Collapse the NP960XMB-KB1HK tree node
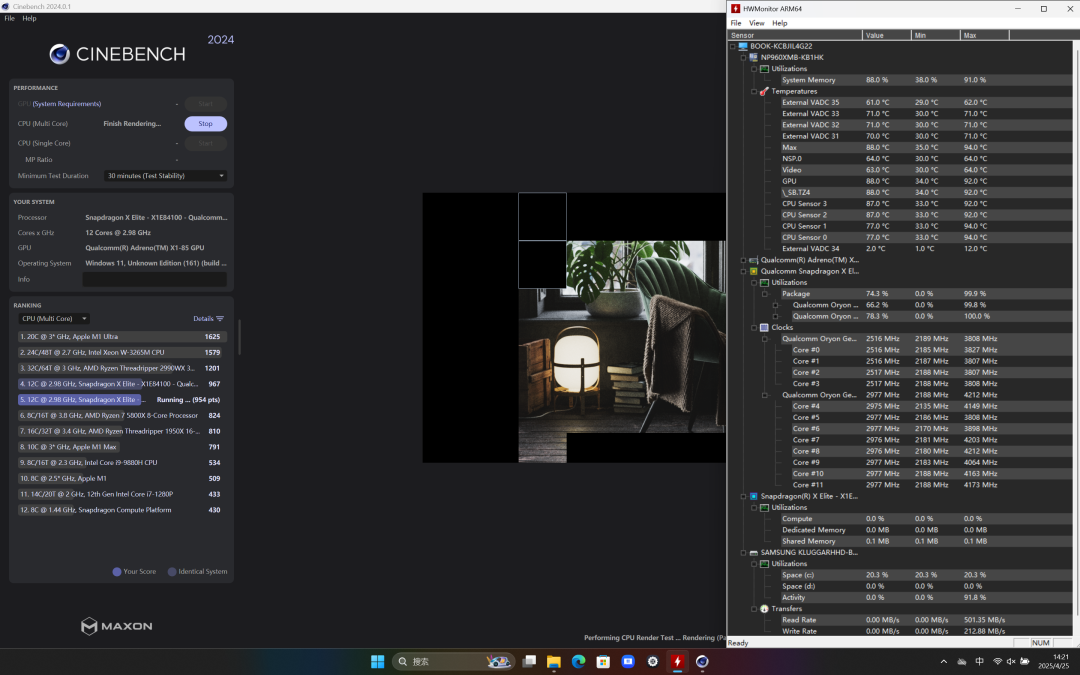 (743, 57)
